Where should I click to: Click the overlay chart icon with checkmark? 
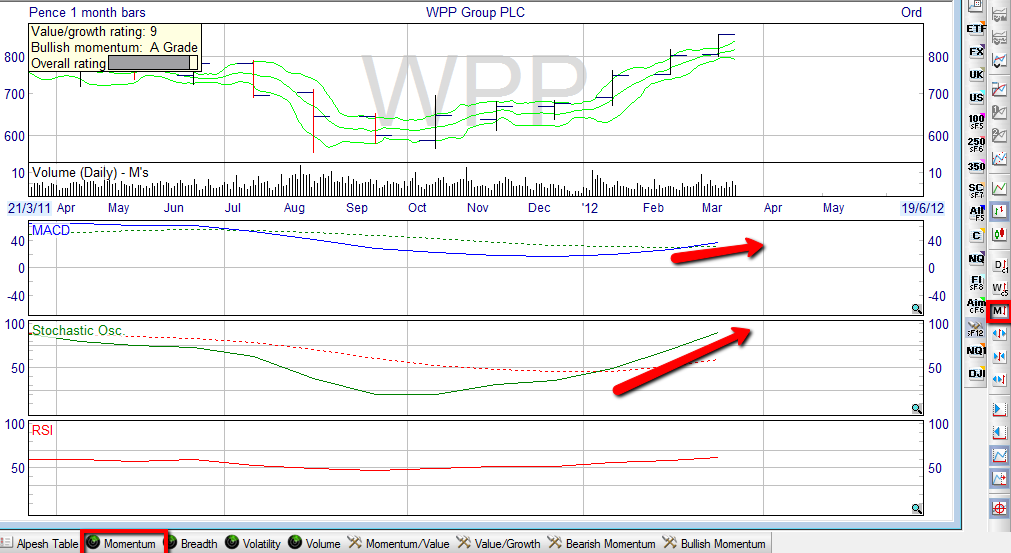coord(999,61)
